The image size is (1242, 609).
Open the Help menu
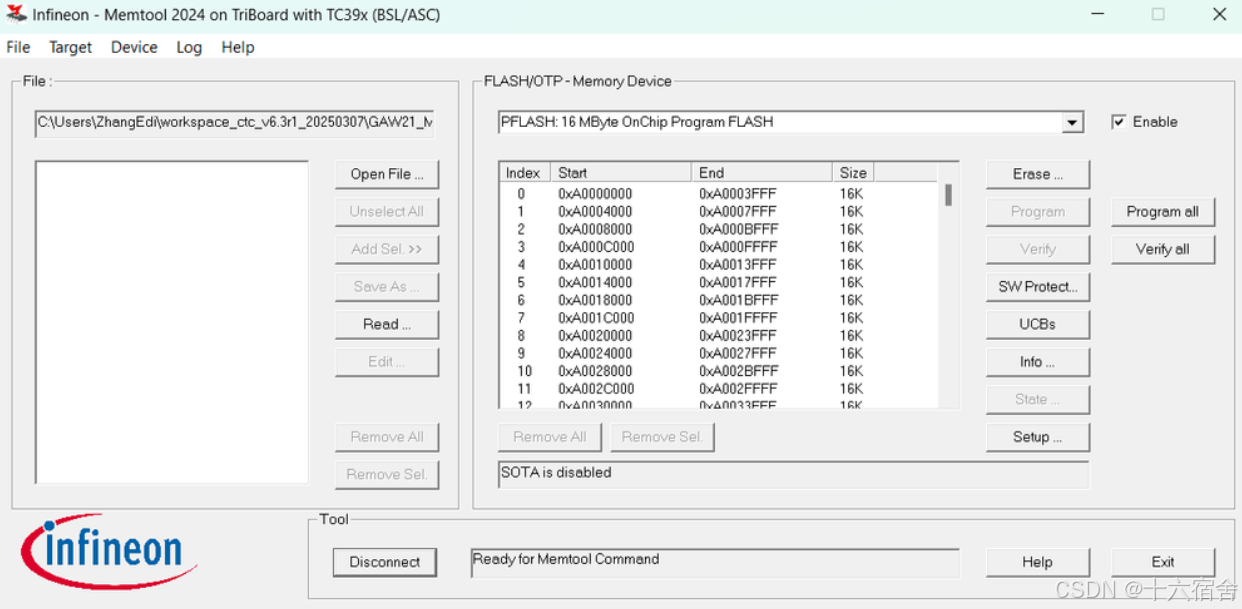point(238,47)
